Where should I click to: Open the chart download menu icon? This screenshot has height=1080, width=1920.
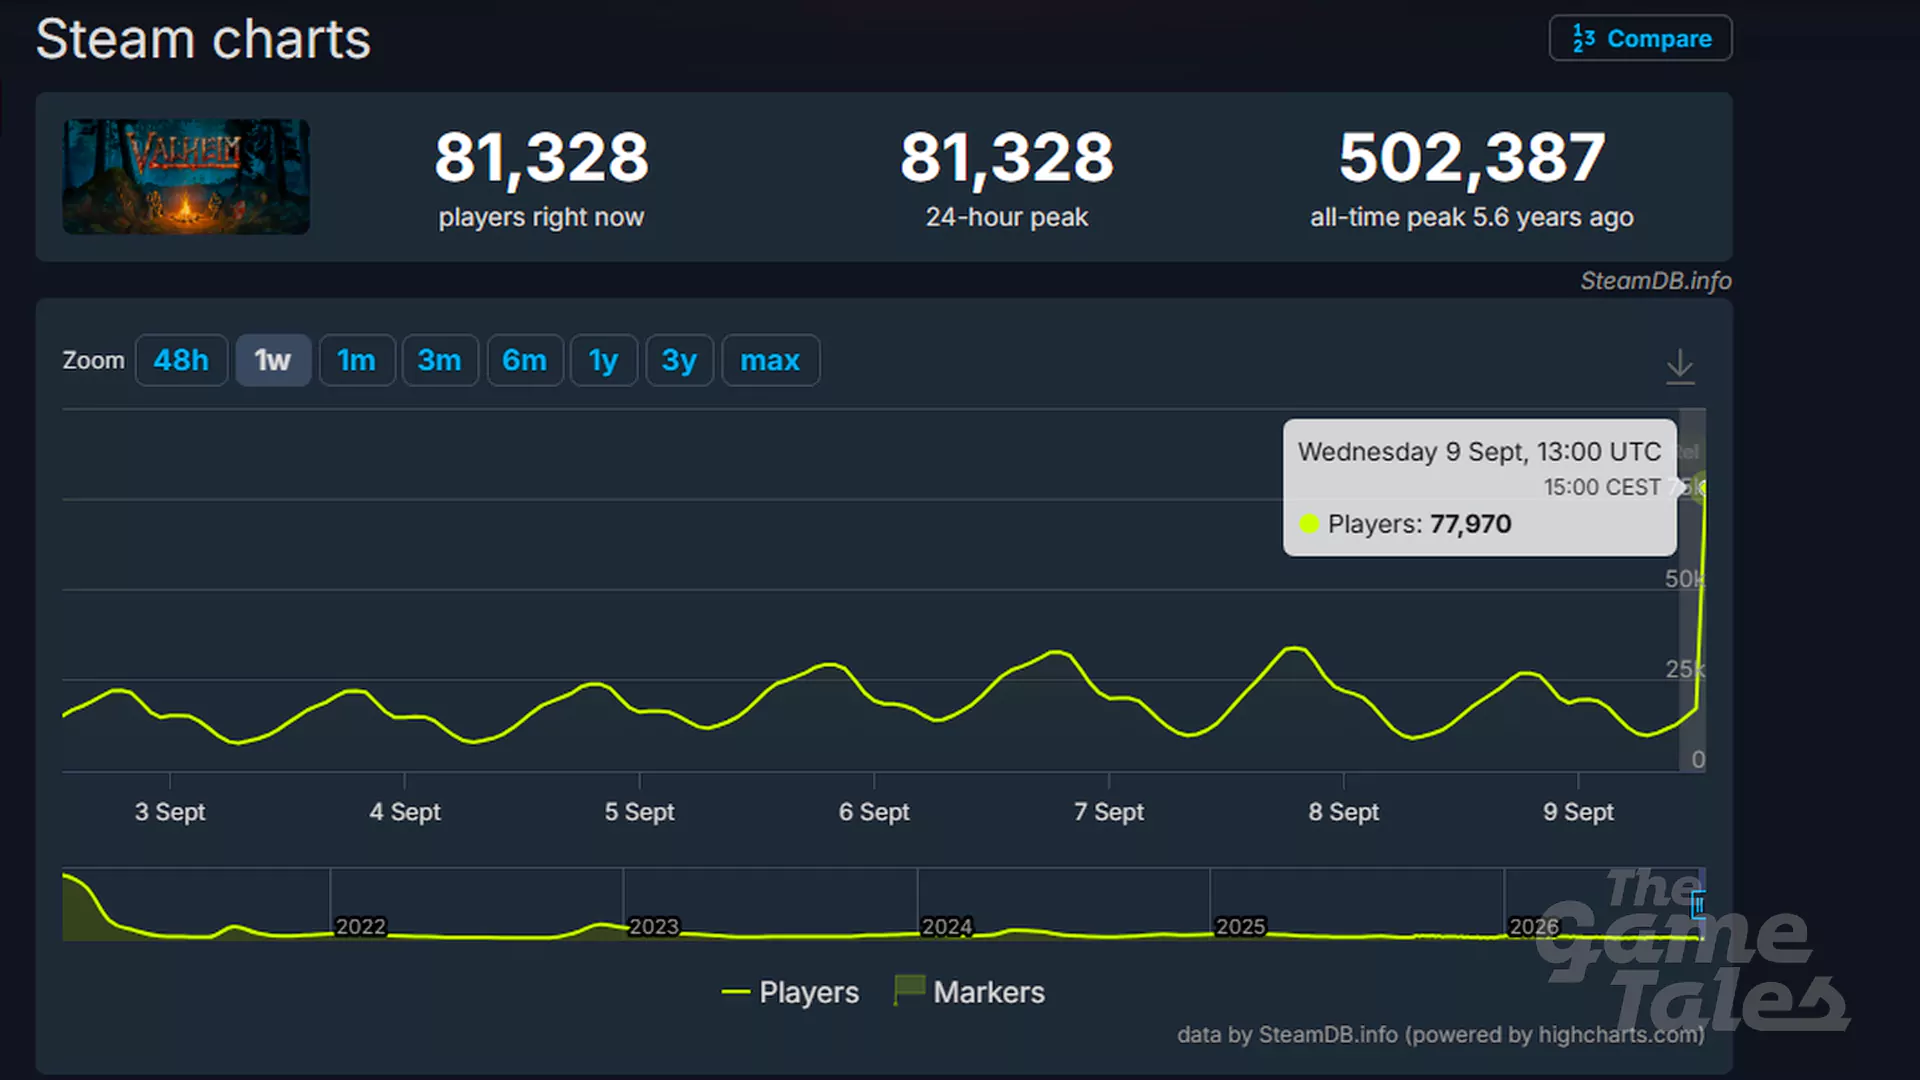pyautogui.click(x=1680, y=366)
